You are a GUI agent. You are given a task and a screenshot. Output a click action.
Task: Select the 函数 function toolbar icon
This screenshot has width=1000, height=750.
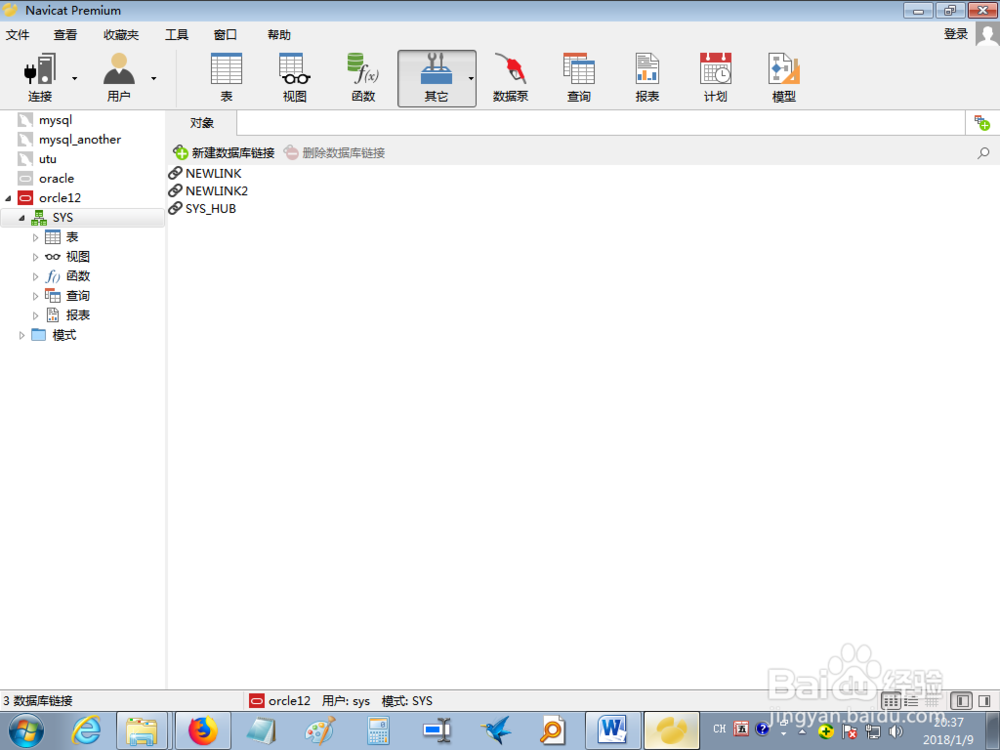(x=363, y=78)
